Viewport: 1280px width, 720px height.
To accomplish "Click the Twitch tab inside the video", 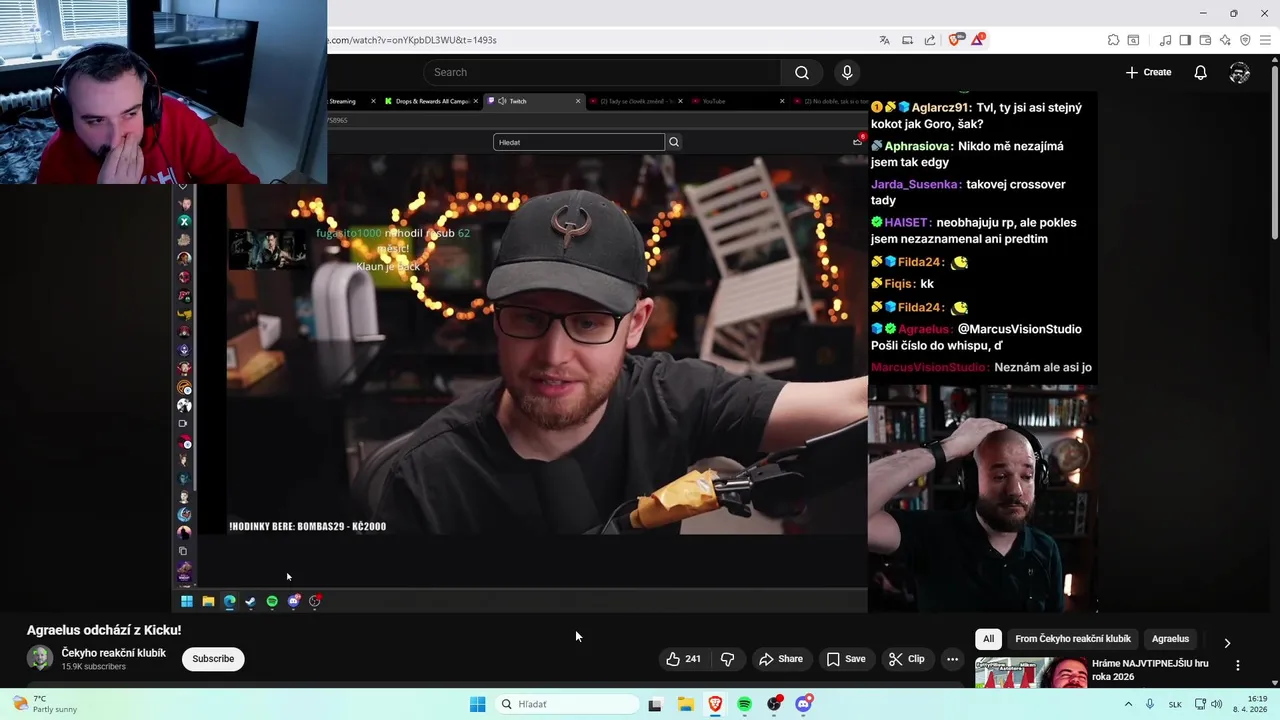I will click(533, 101).
